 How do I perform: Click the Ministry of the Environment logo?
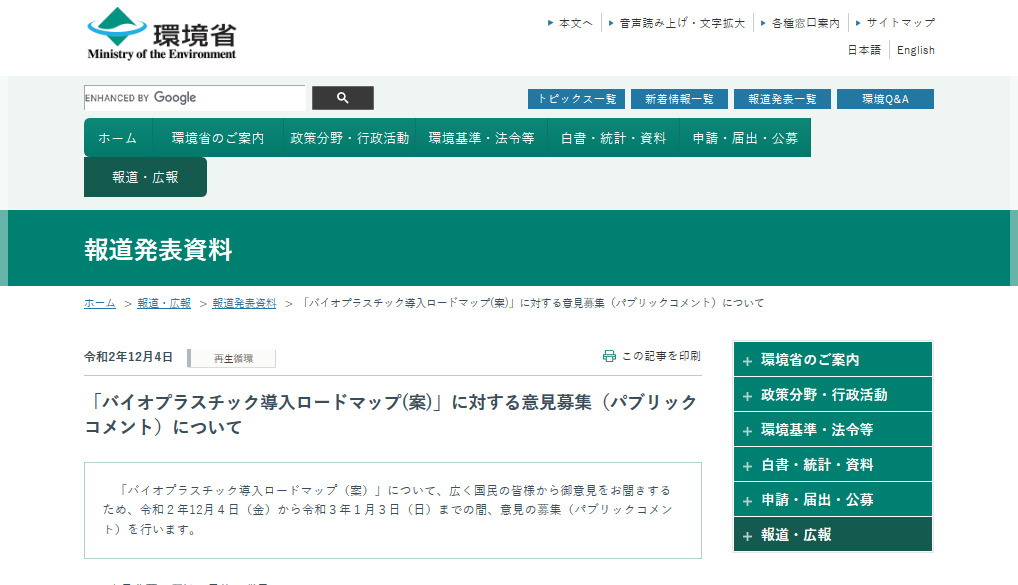click(x=161, y=34)
